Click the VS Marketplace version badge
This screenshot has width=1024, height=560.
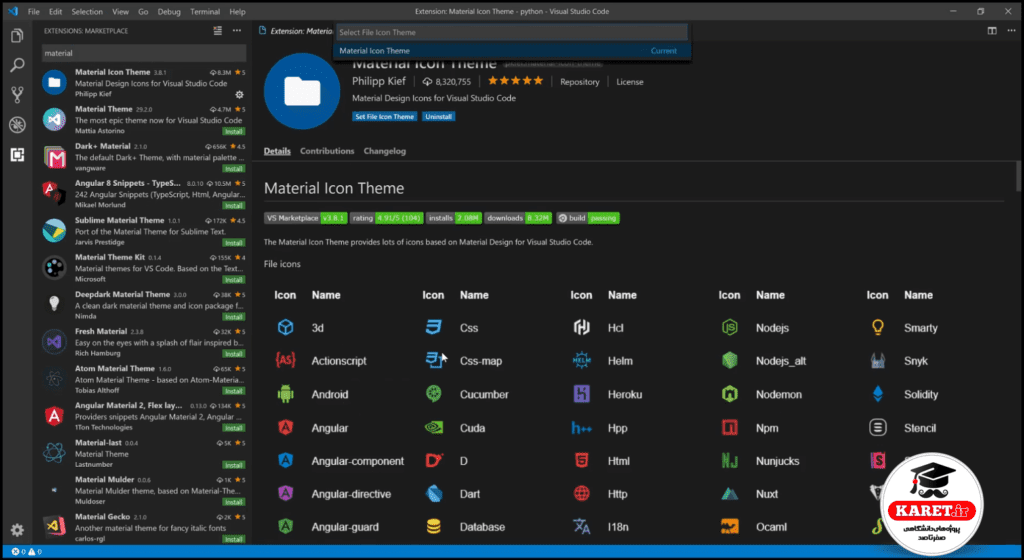click(306, 218)
